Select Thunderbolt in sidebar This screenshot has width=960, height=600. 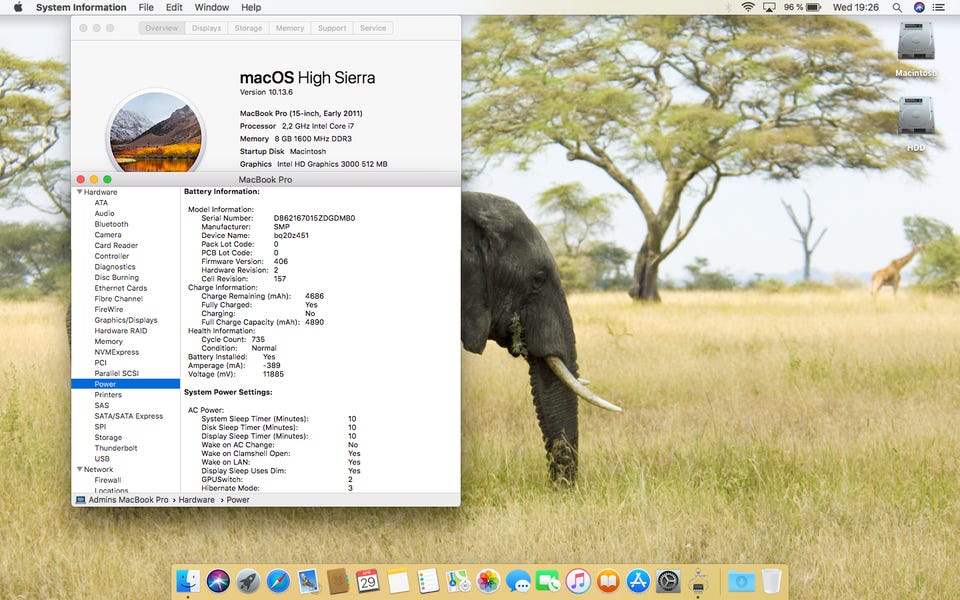pyautogui.click(x=116, y=448)
